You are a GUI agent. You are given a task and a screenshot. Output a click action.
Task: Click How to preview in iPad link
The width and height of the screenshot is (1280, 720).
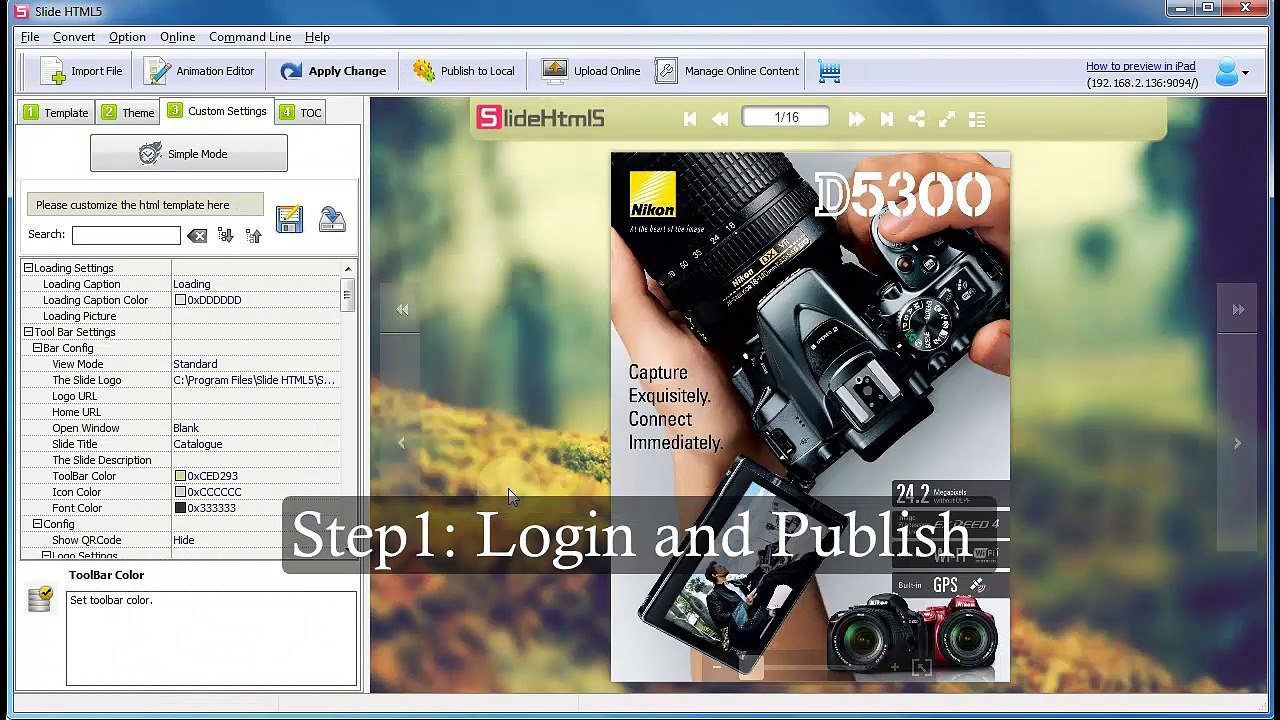[x=1141, y=66]
